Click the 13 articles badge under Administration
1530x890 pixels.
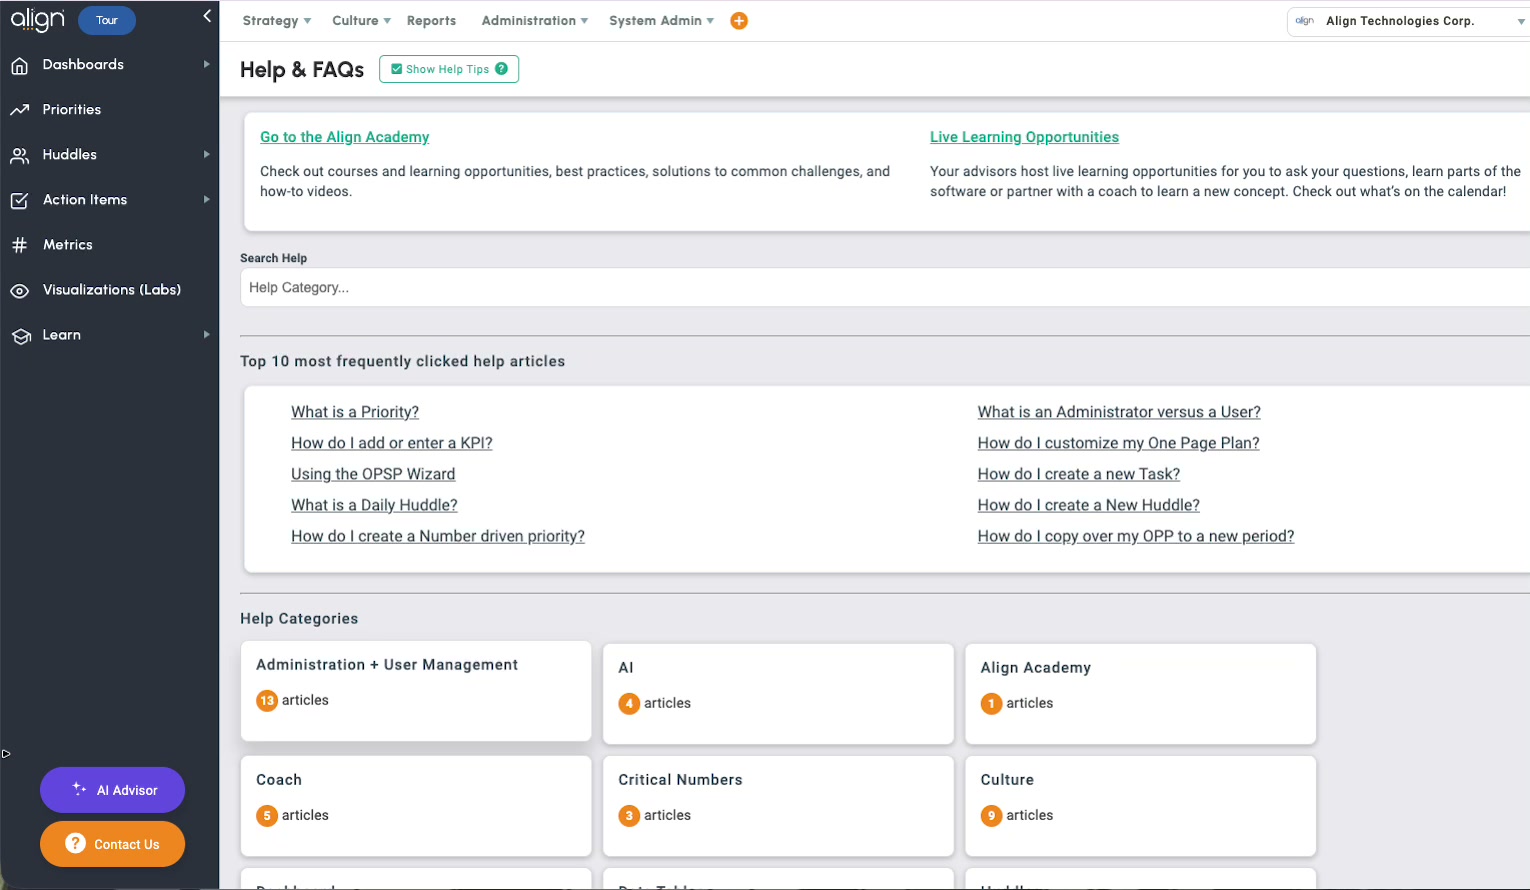(x=267, y=701)
